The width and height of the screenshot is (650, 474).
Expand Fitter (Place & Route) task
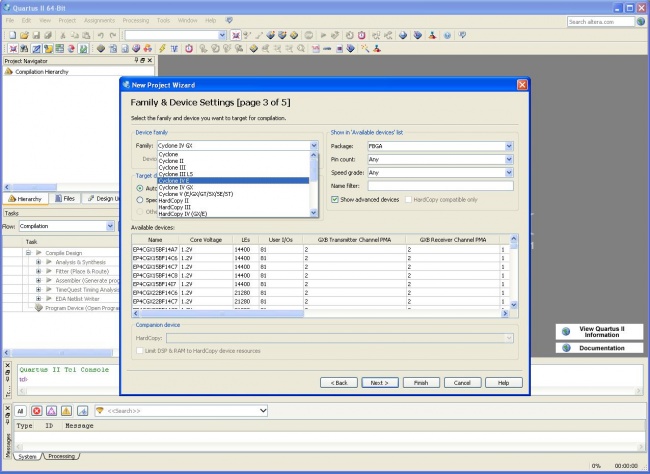point(39,271)
